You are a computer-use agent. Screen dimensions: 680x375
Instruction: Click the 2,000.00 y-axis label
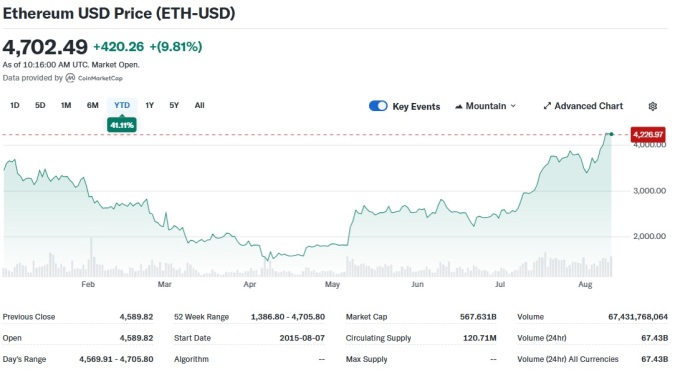[649, 236]
